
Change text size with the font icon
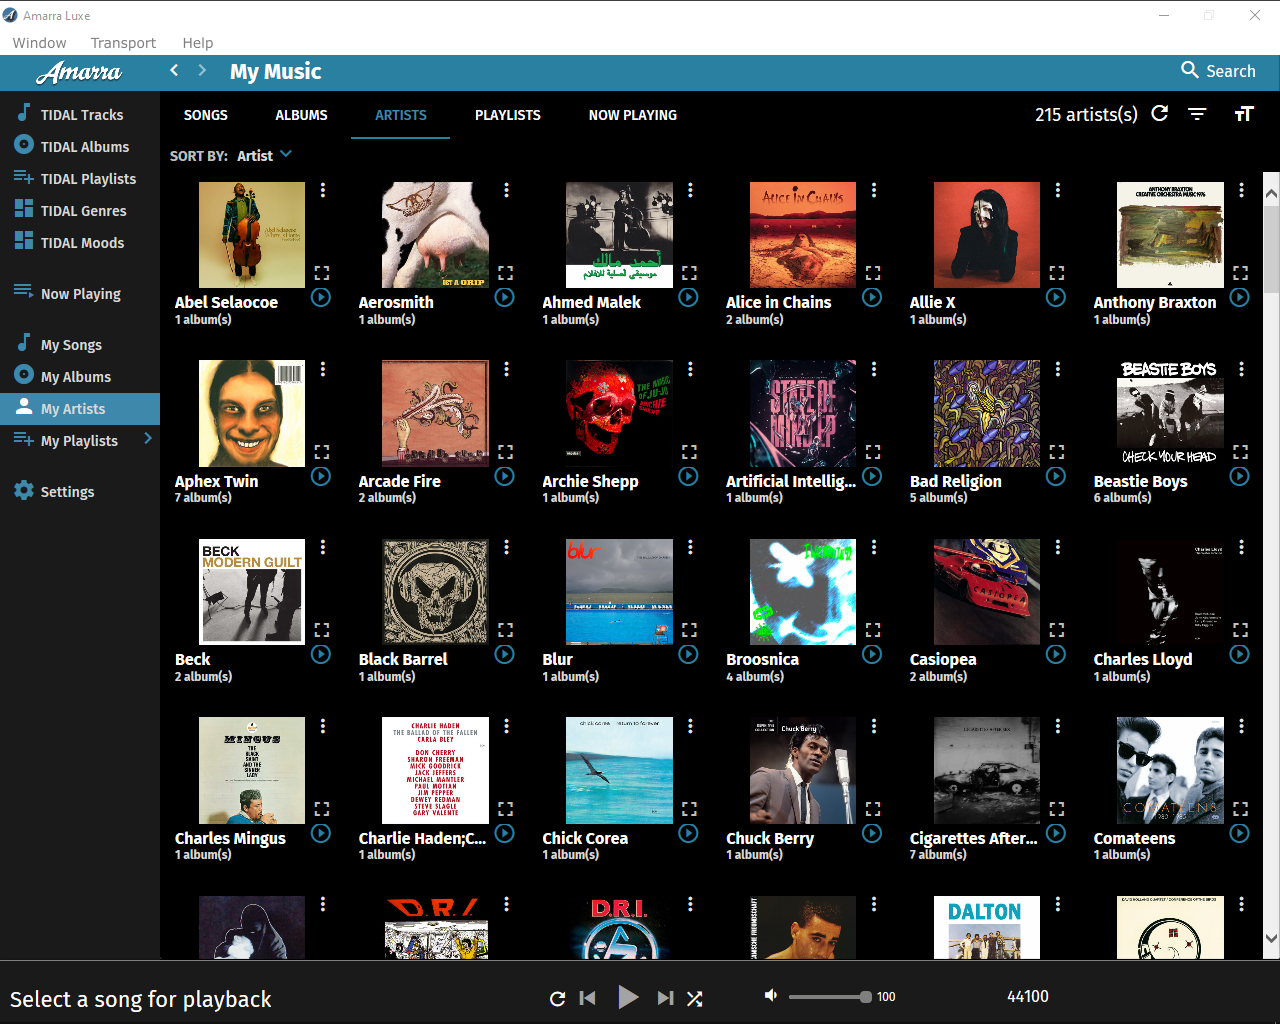[x=1244, y=114]
